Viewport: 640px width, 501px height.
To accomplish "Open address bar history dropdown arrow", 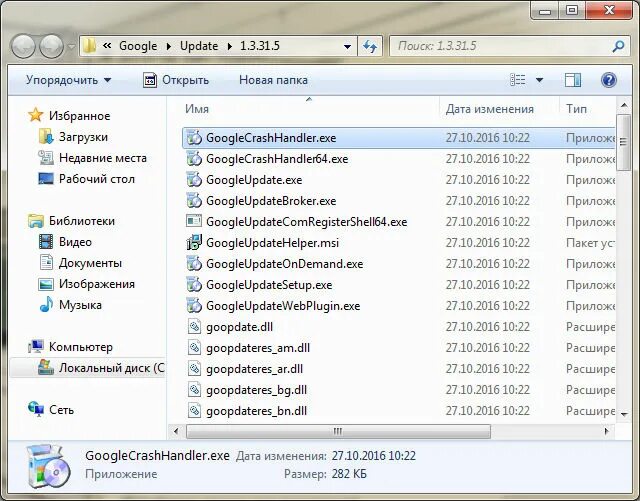I will [347, 47].
